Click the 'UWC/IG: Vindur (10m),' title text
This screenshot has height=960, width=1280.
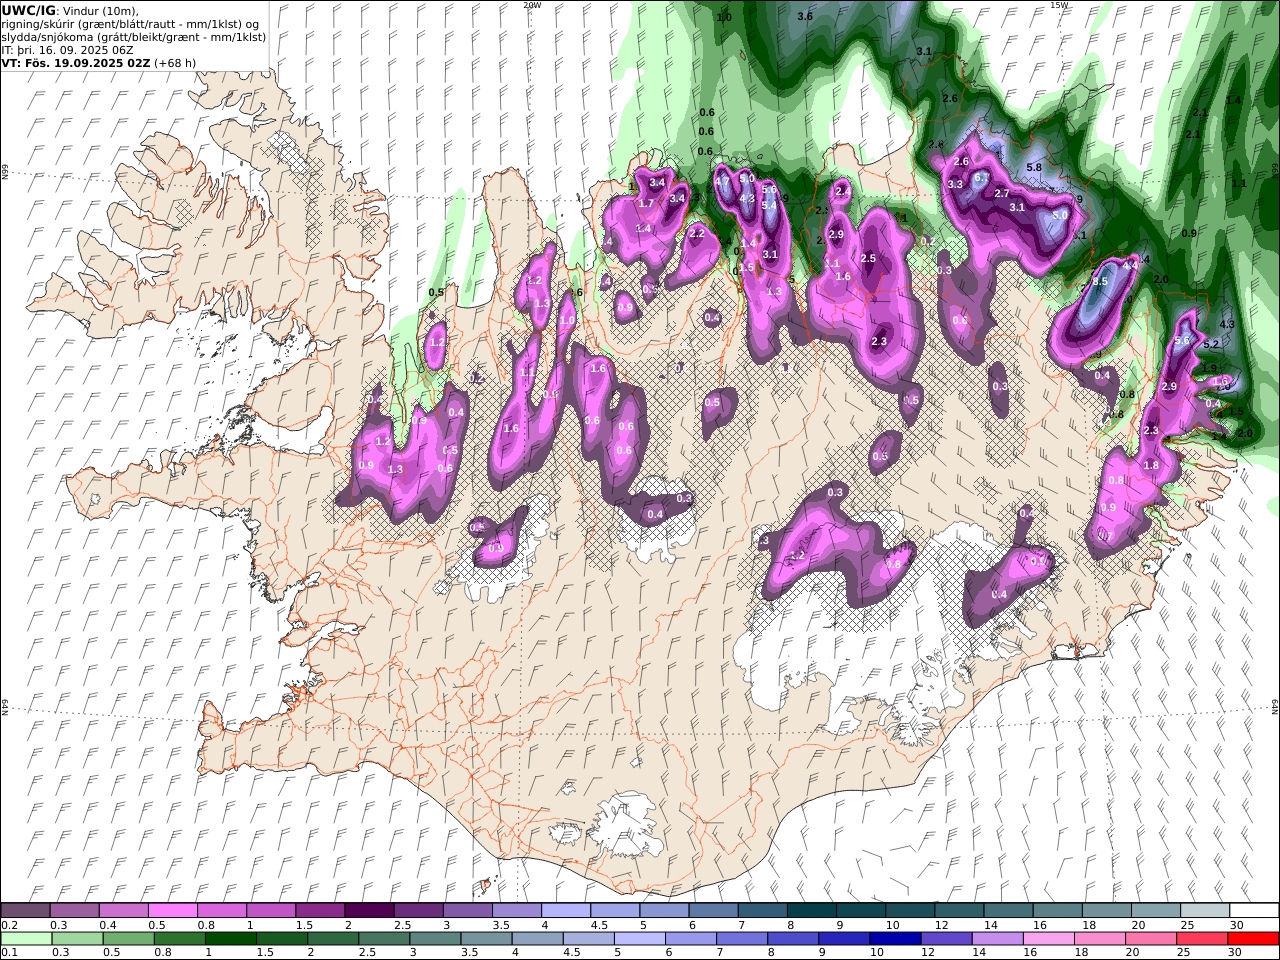pyautogui.click(x=70, y=10)
